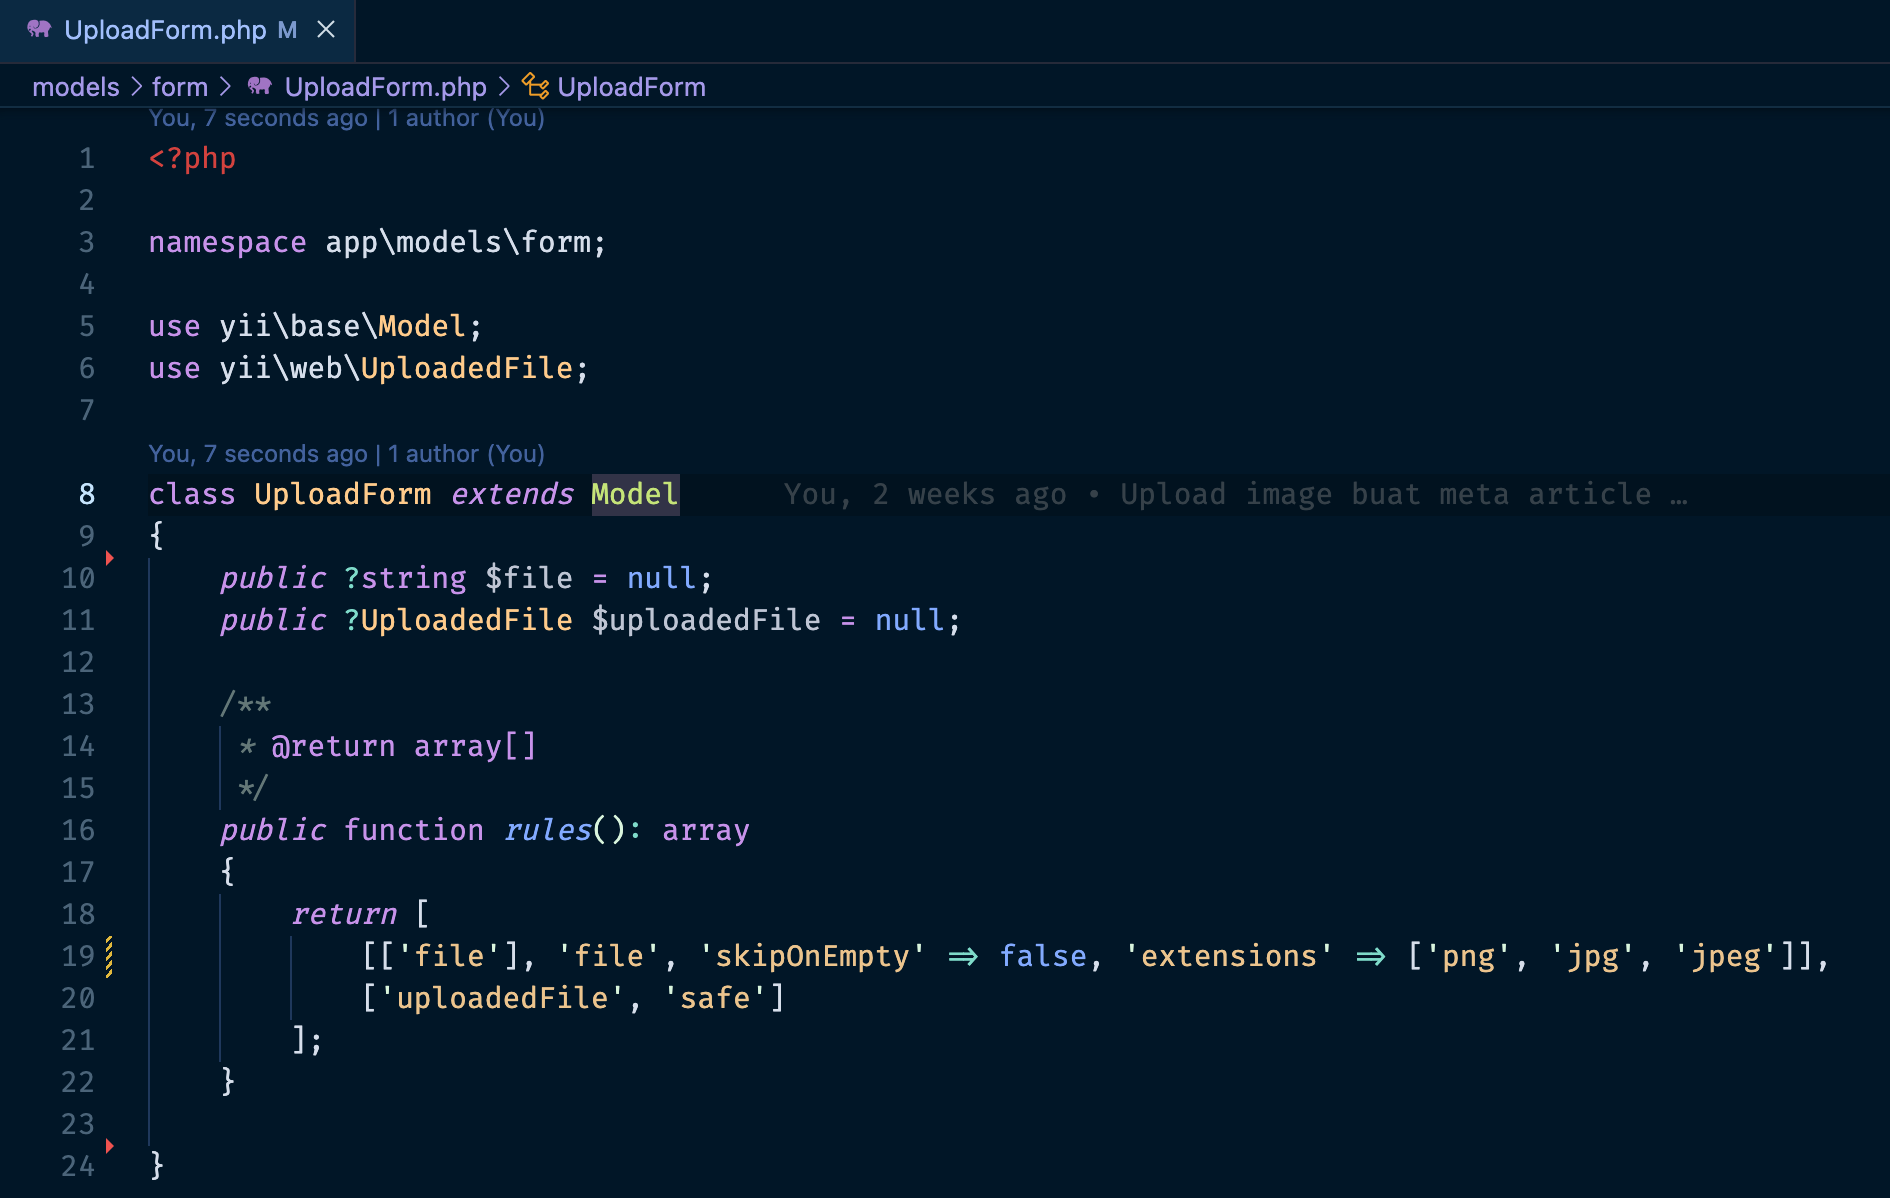Click the 'UploadForm' class name on line 8
The image size is (1890, 1198).
[x=343, y=494]
